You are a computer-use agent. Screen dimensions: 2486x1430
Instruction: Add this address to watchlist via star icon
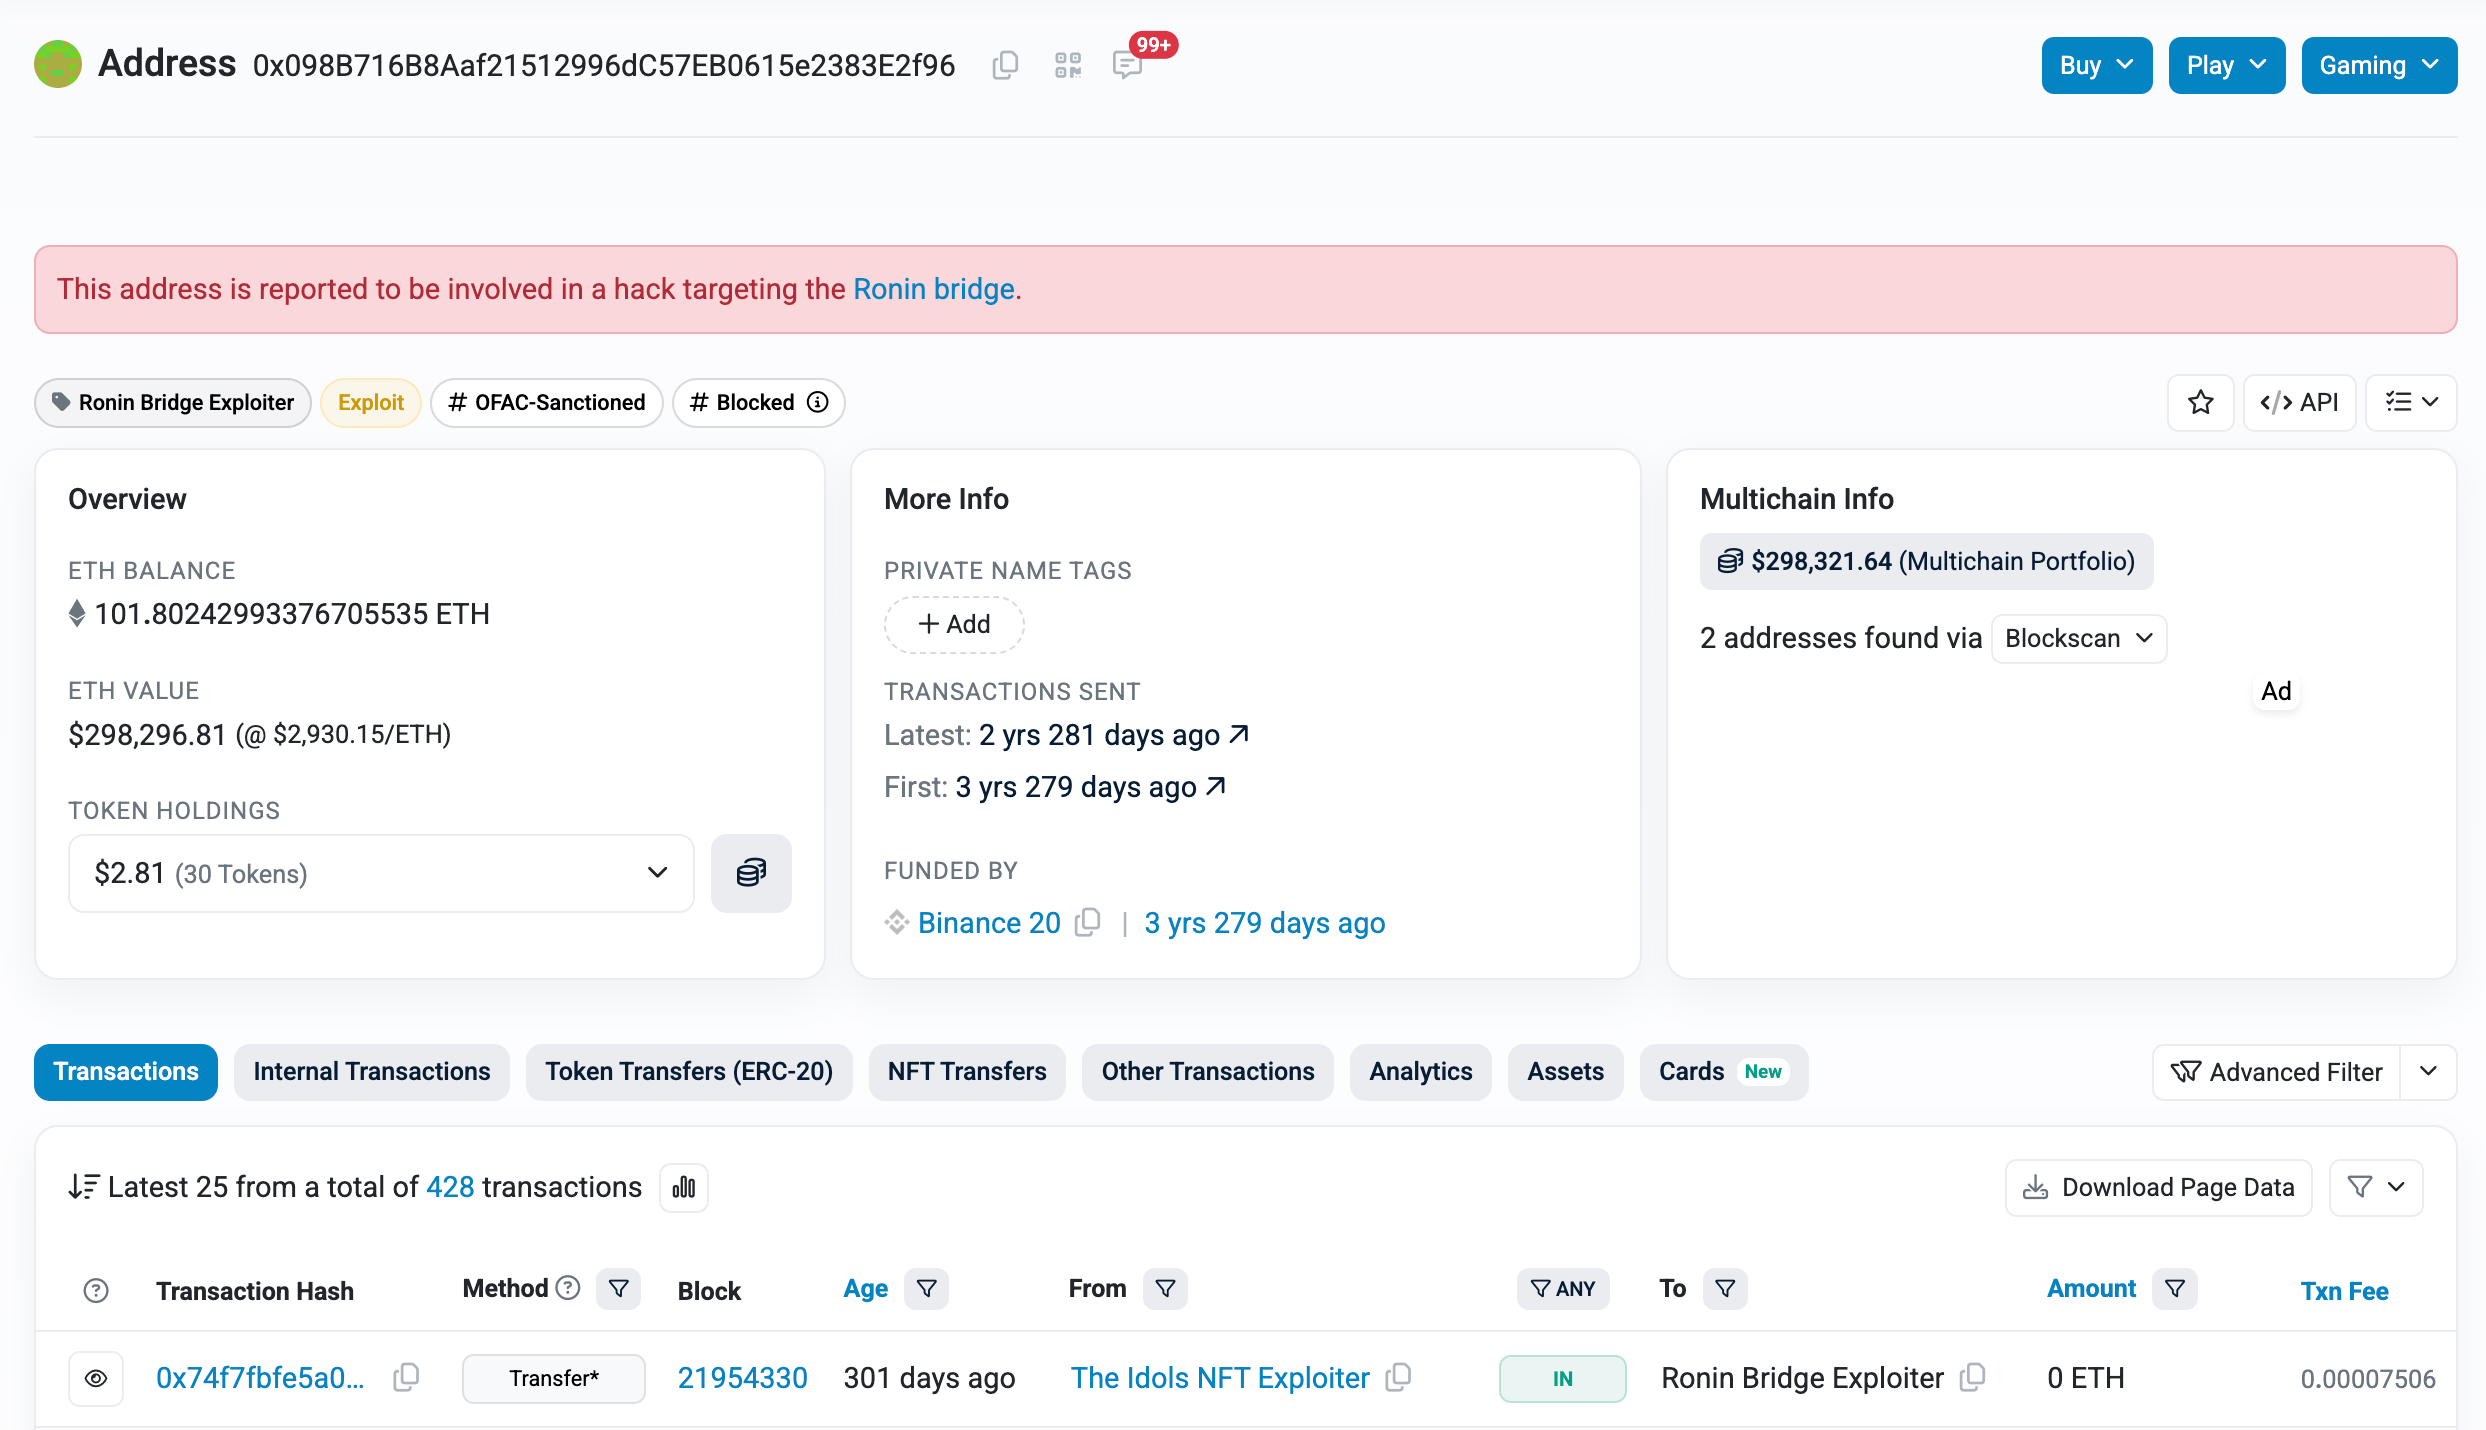[x=2200, y=402]
